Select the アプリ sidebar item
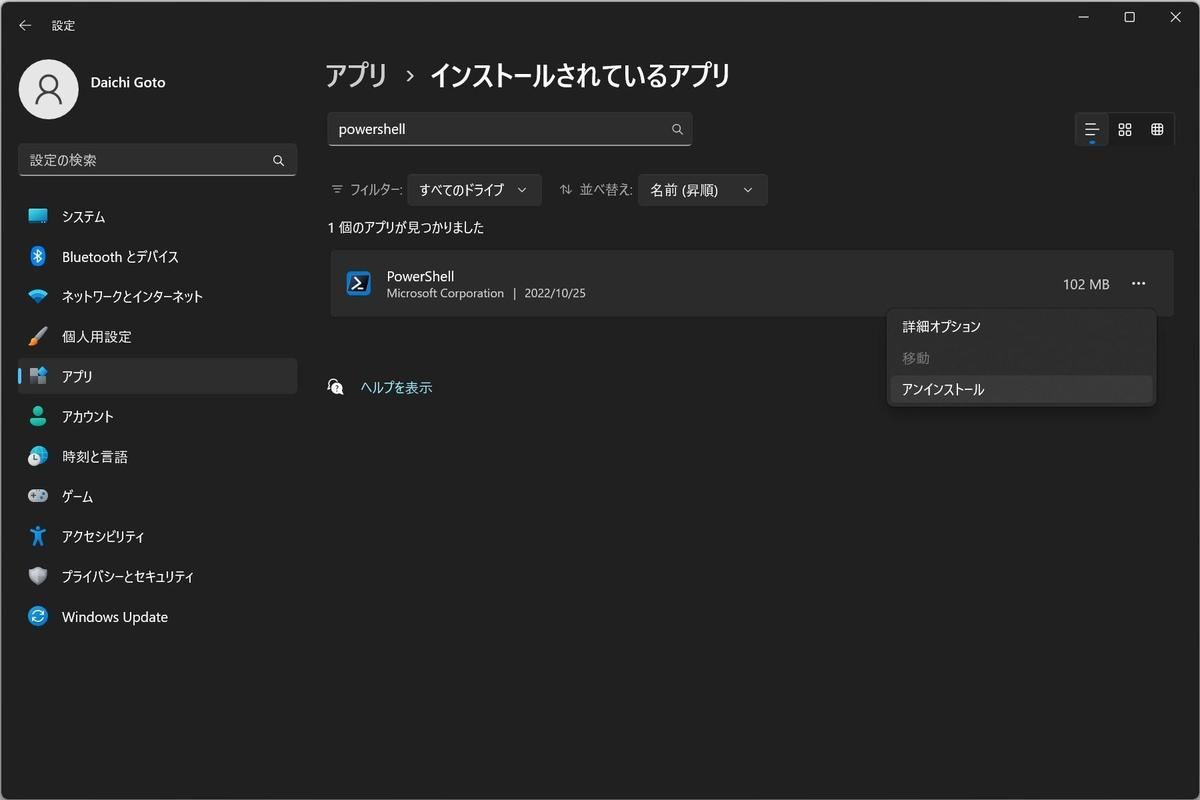 coord(158,376)
